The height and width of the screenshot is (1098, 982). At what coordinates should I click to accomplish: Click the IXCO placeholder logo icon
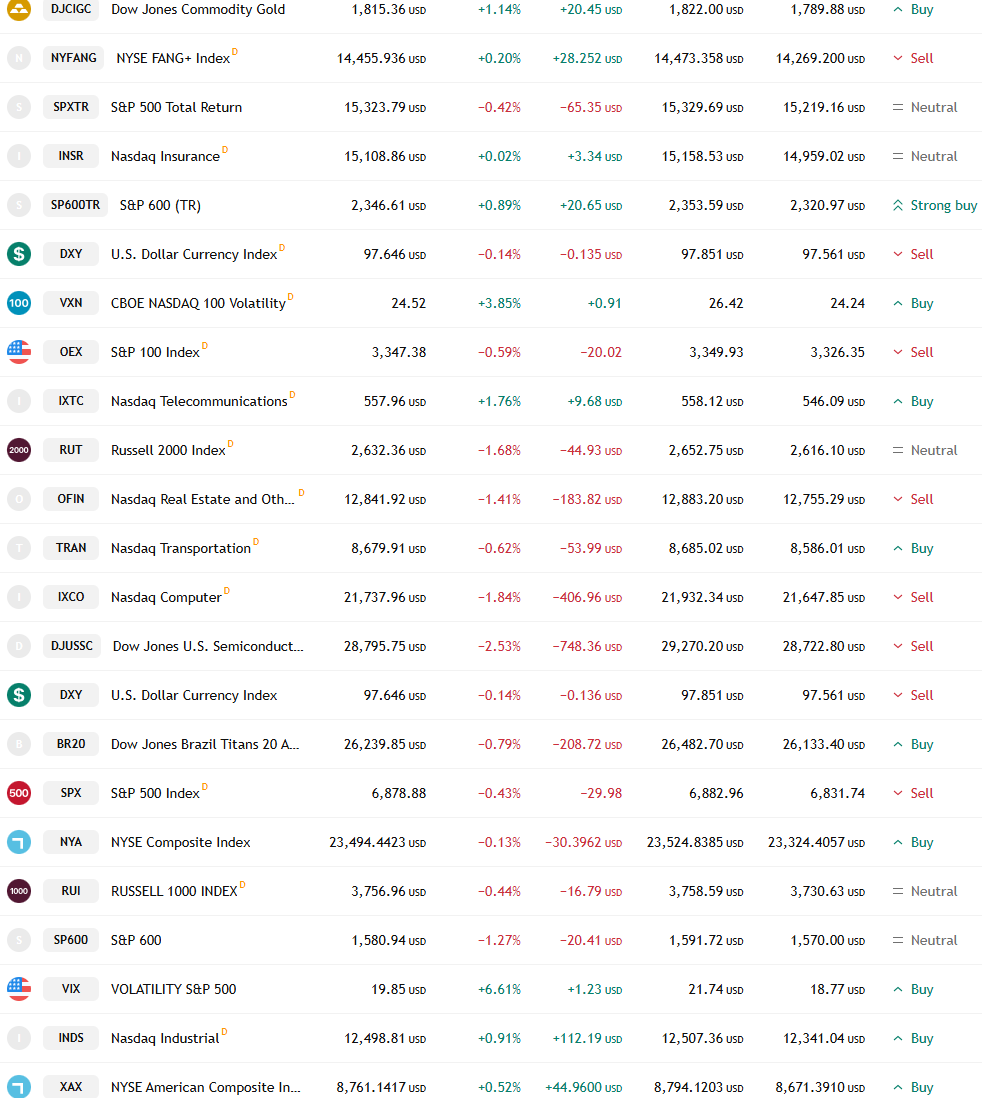(19, 597)
